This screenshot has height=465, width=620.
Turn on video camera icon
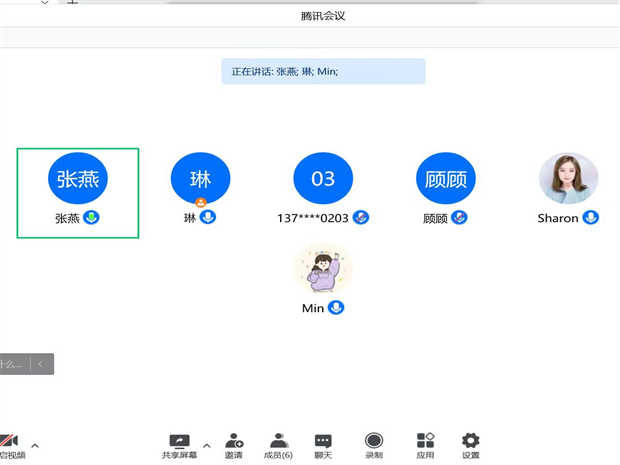click(9, 441)
